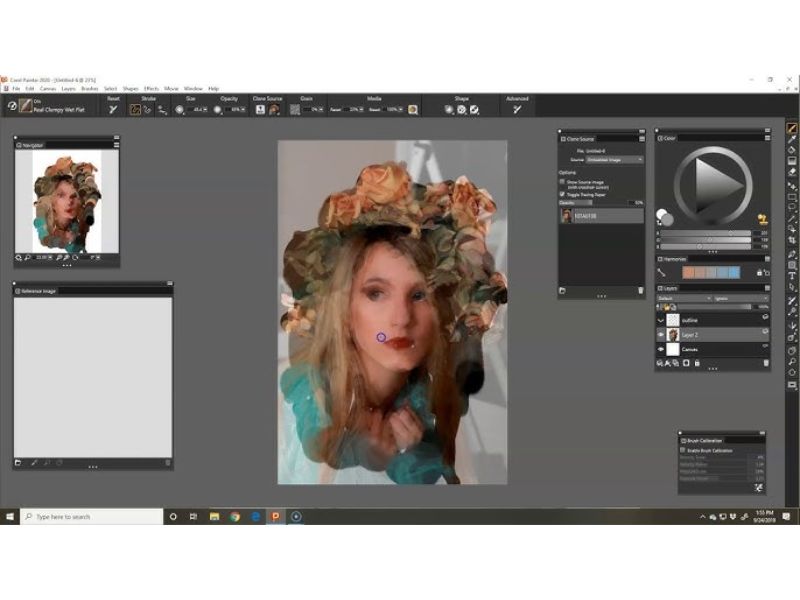Uncheck Toggle Tracing Paper in Clone Source
The image size is (800, 600).
click(561, 194)
